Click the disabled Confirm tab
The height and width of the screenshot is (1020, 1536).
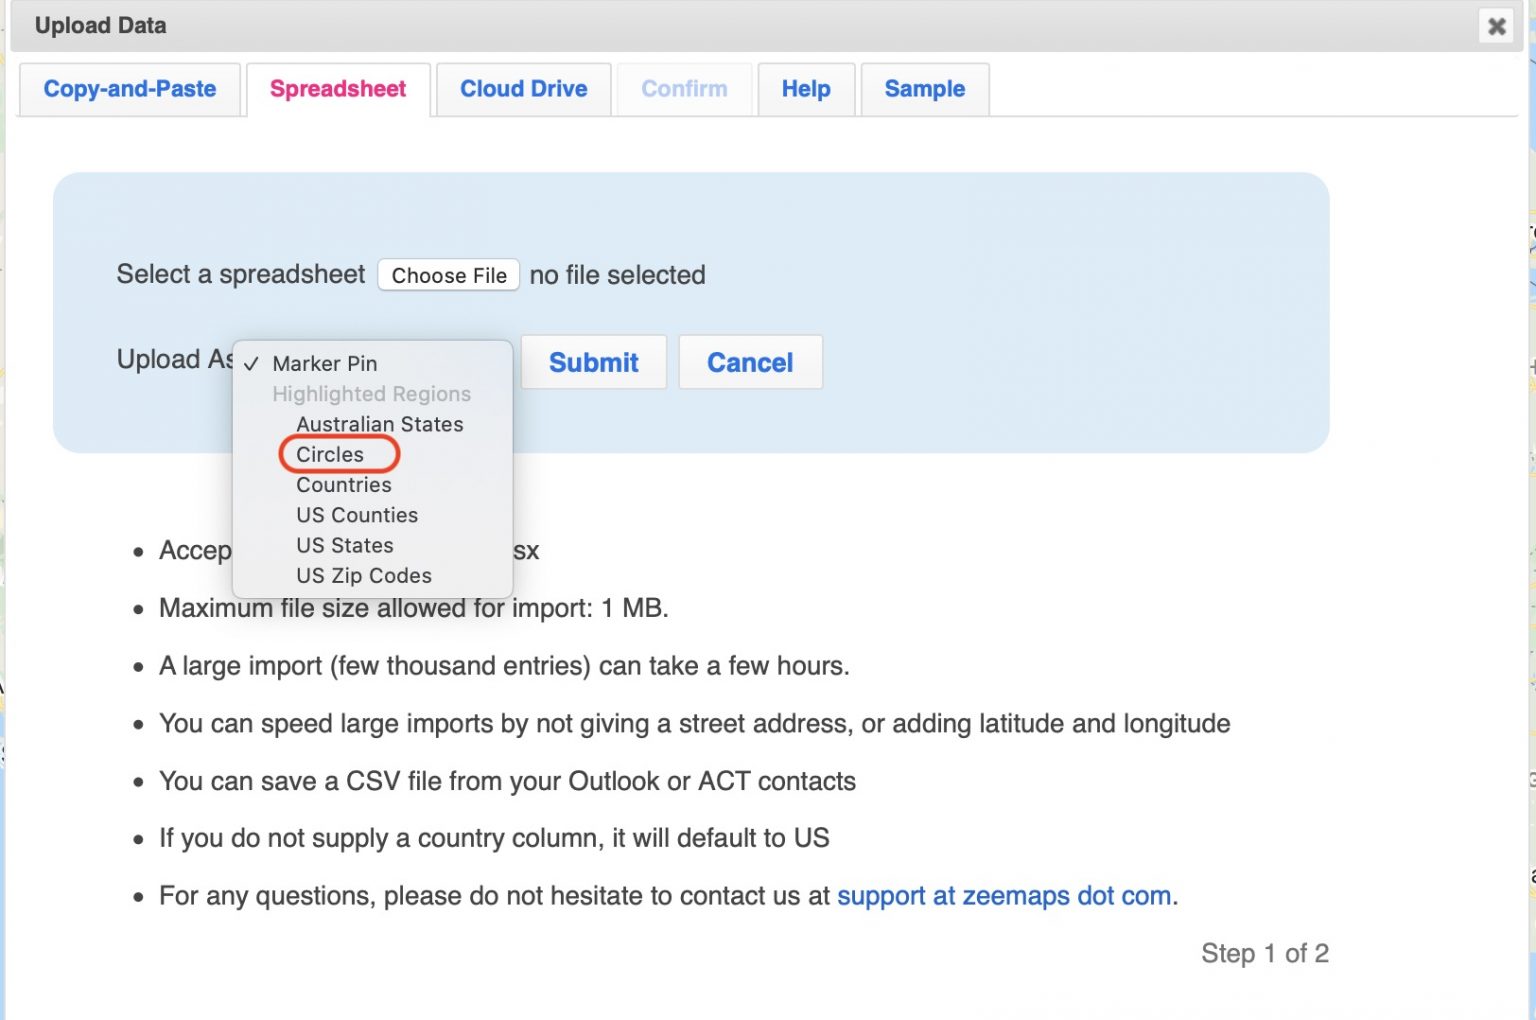coord(684,89)
